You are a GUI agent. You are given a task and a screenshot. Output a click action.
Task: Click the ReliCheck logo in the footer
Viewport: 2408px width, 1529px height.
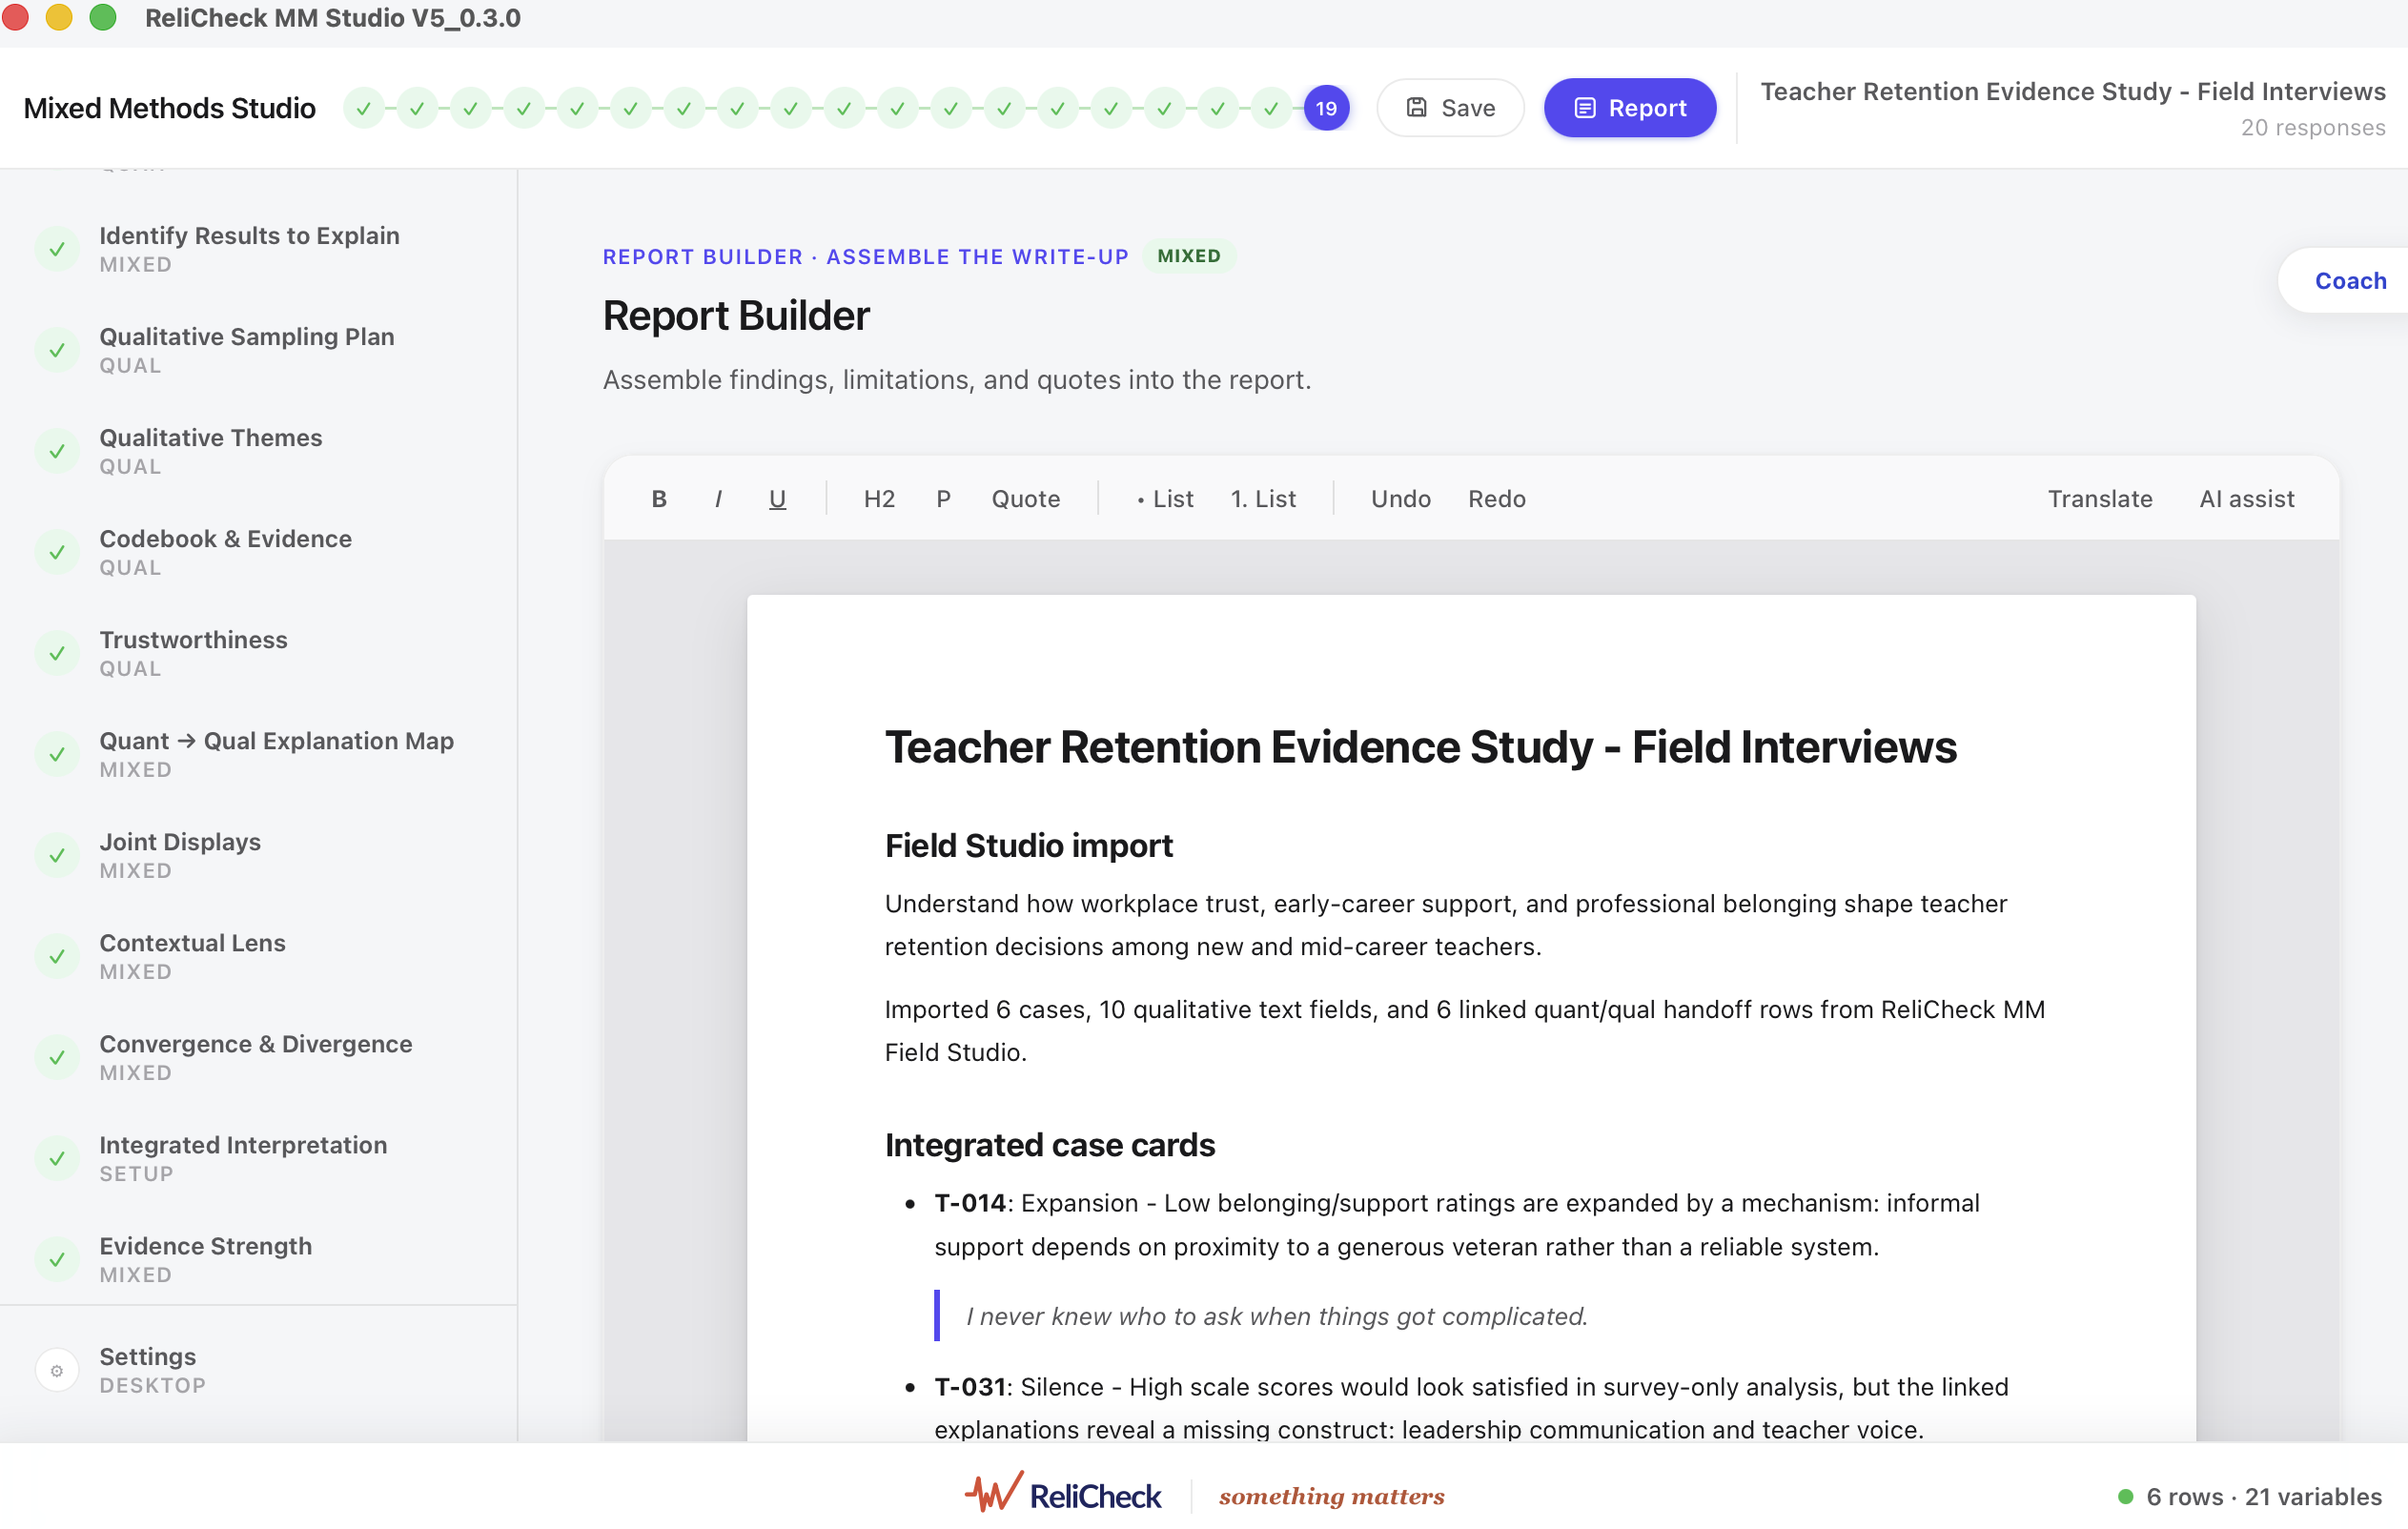pos(1063,1494)
